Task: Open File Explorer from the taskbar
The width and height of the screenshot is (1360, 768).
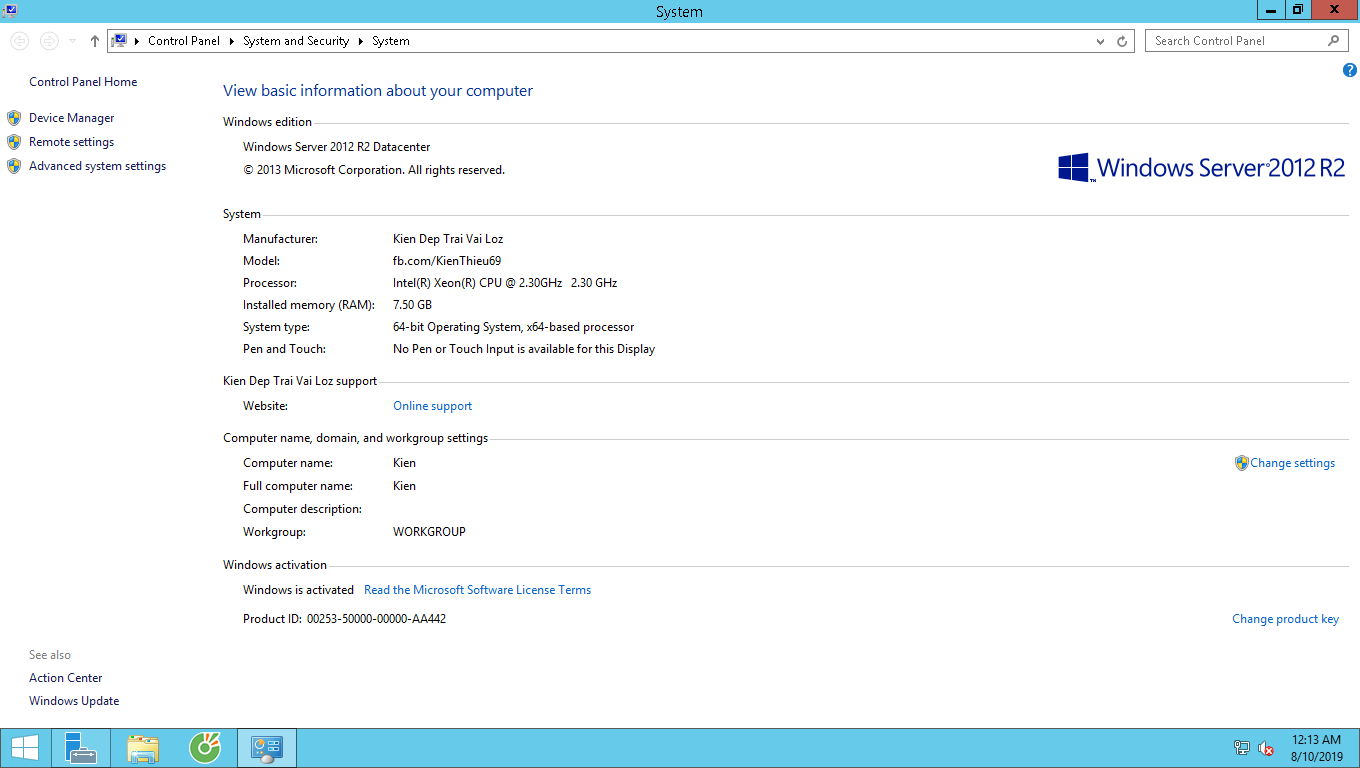Action: [x=143, y=748]
